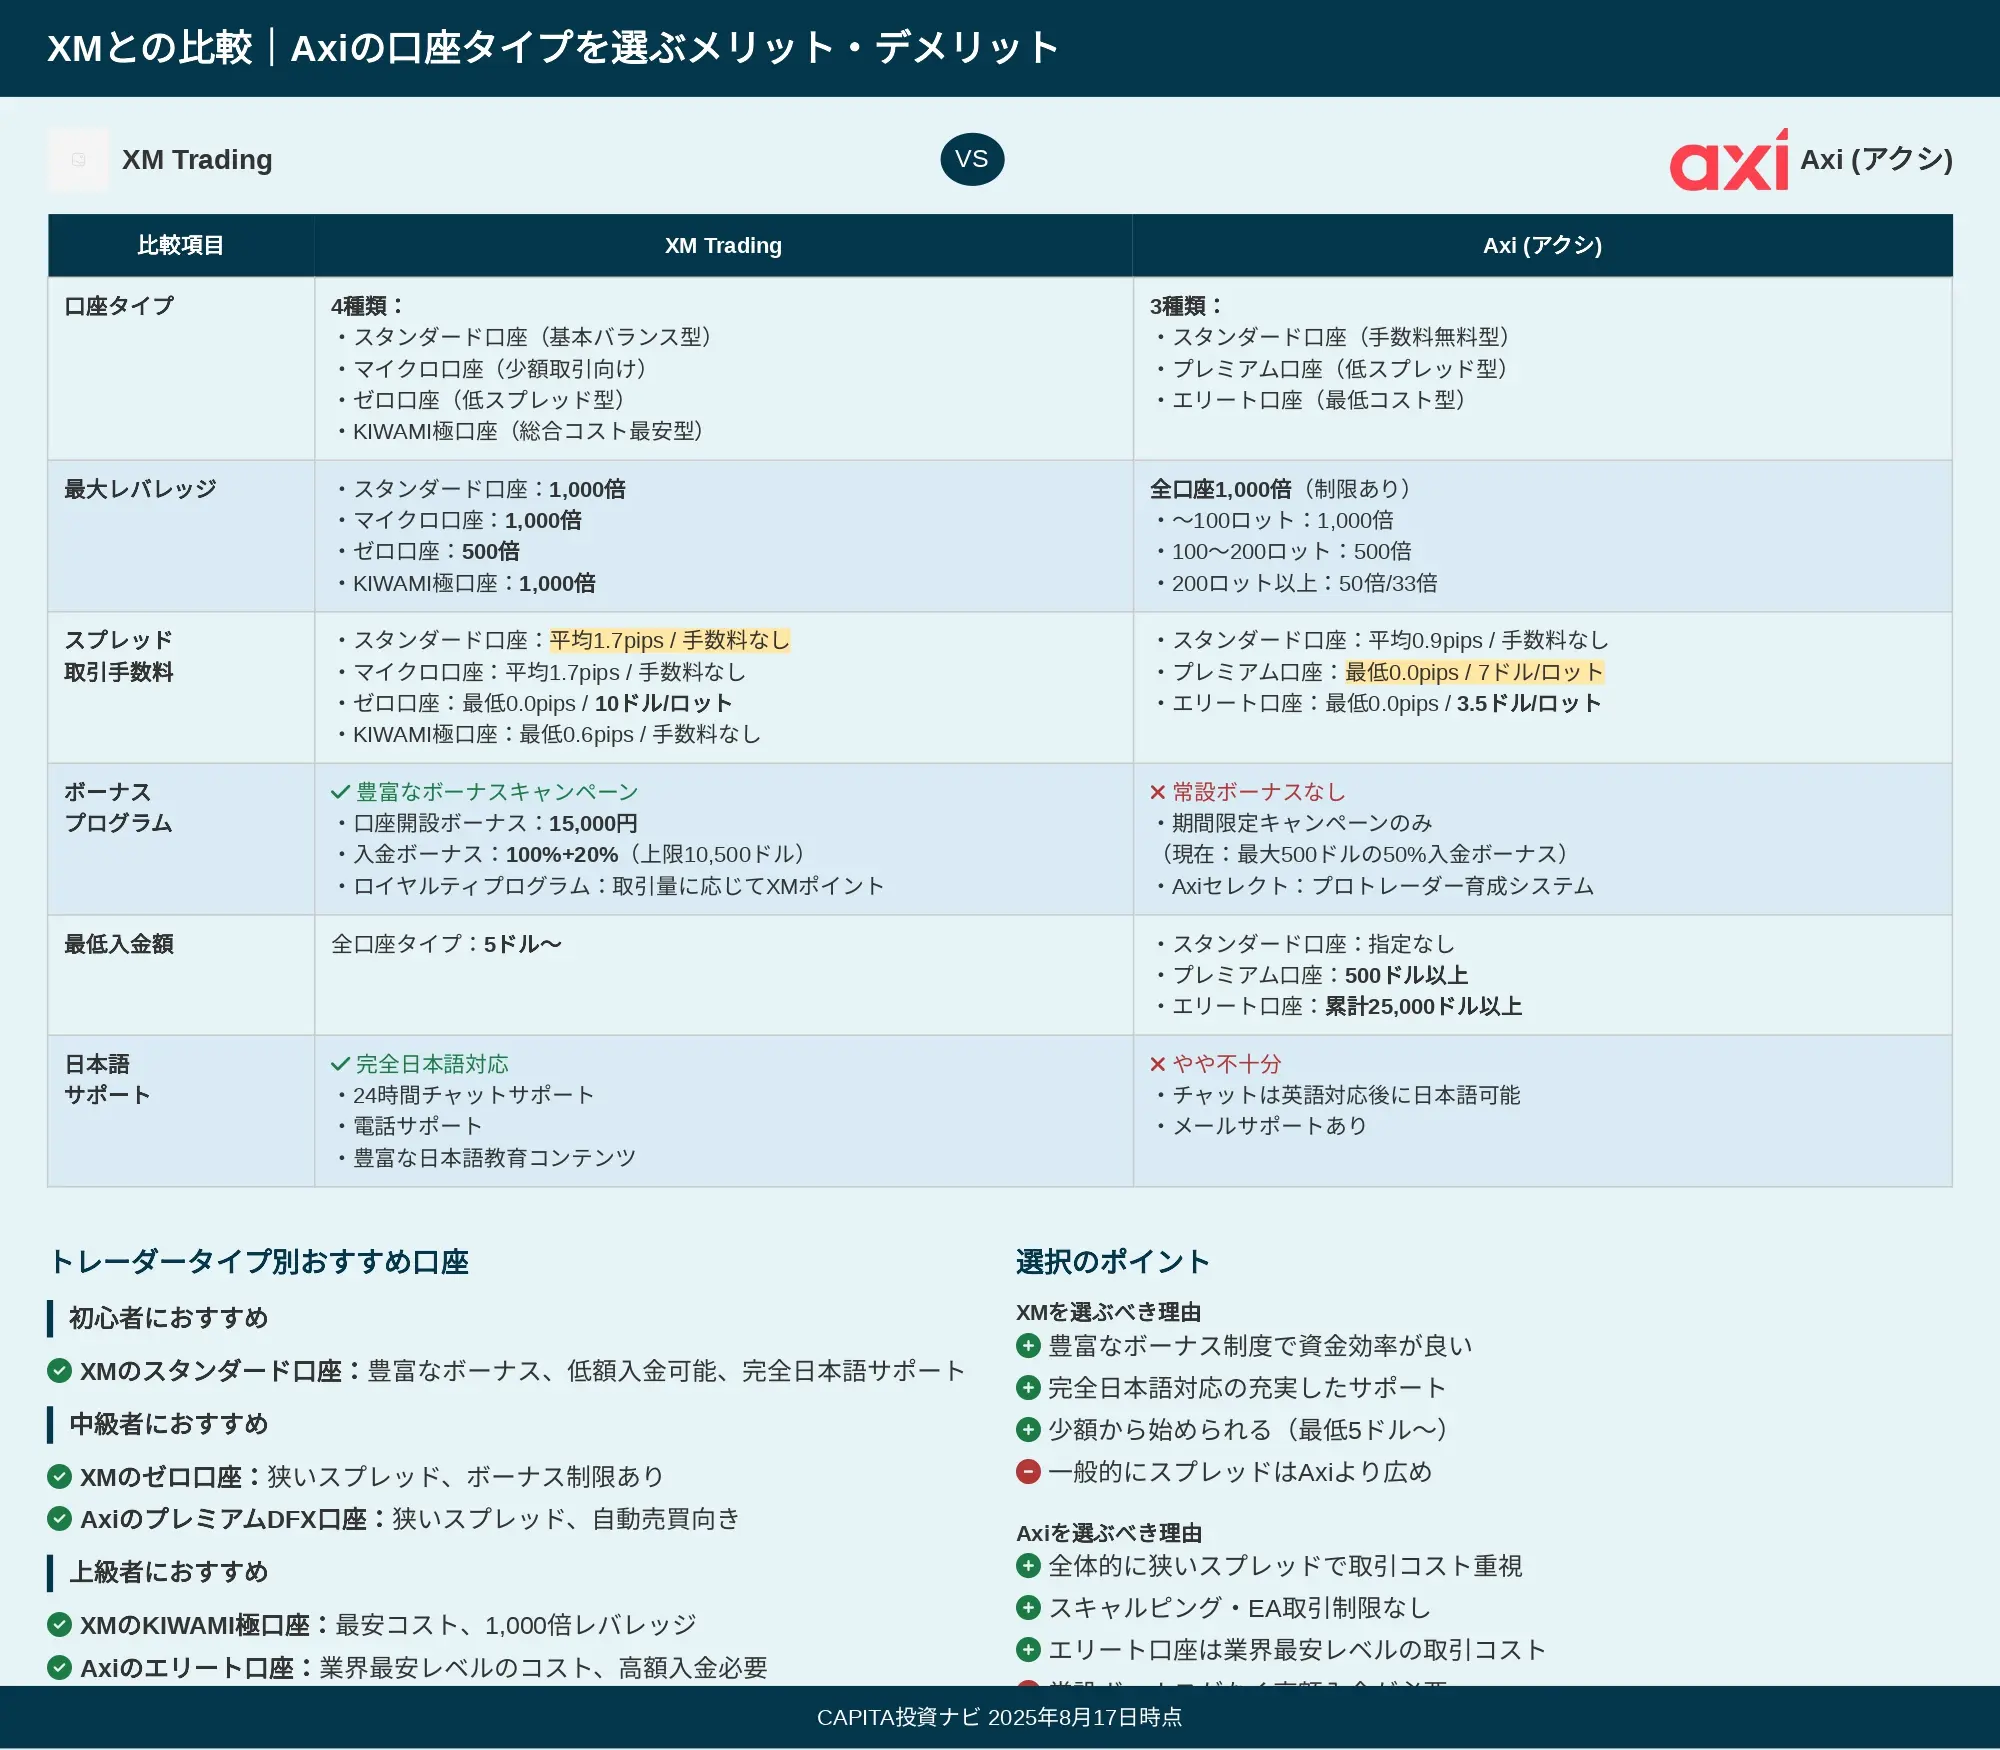Viewport: 2000px width, 1750px height.
Task: Click plus icon beside エリート口座は業界最安レベル
Action: tap(1028, 1649)
